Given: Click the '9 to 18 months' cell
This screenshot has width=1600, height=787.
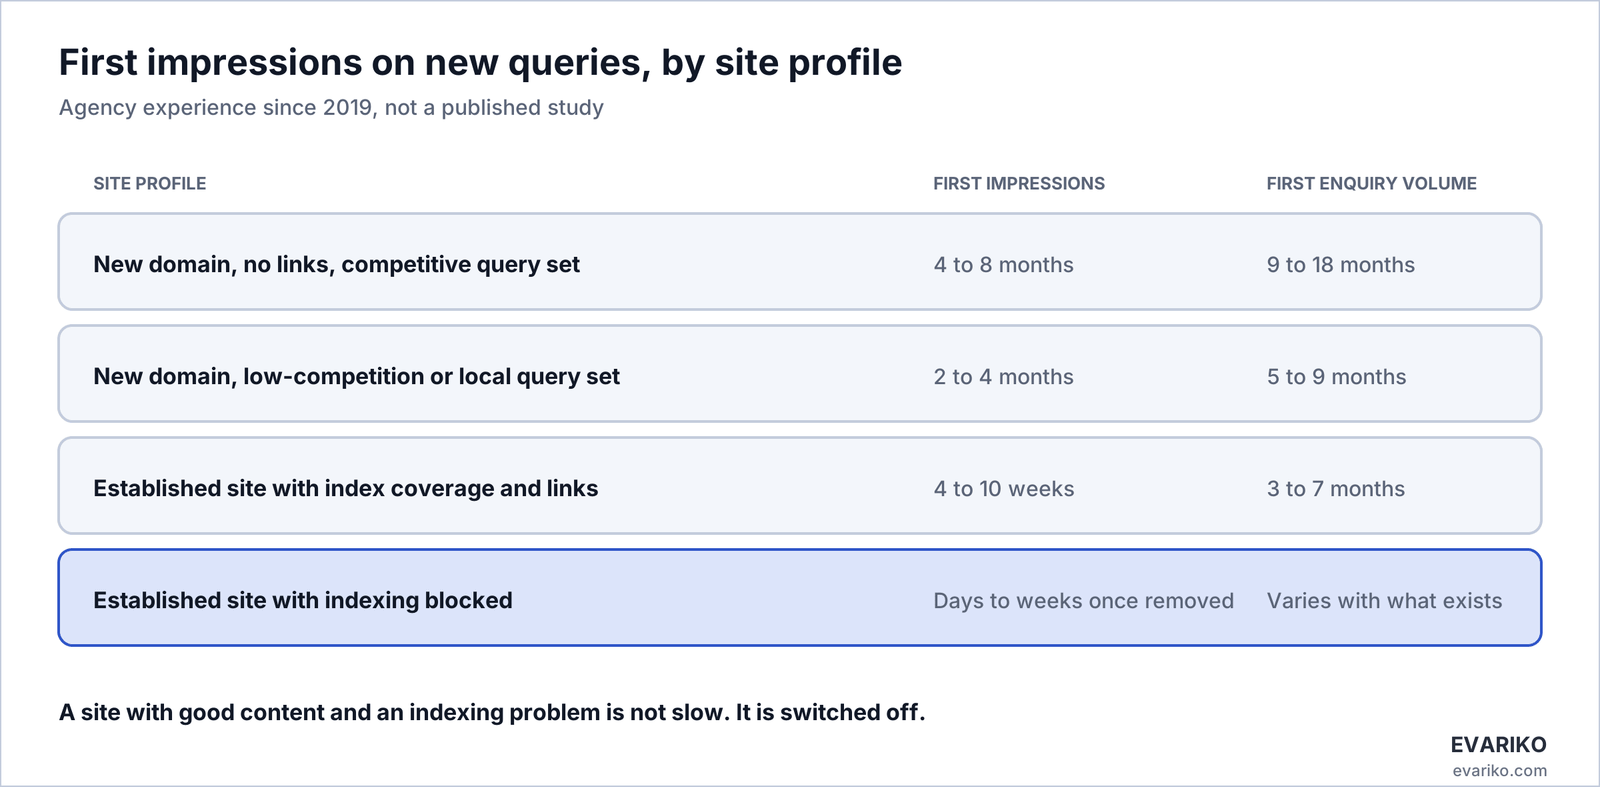Looking at the screenshot, I should [x=1340, y=265].
